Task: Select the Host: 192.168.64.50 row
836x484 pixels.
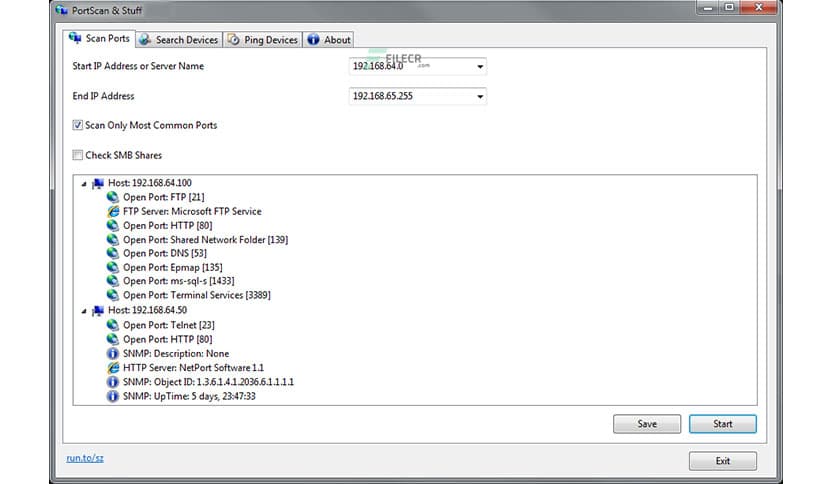Action: coord(147,310)
